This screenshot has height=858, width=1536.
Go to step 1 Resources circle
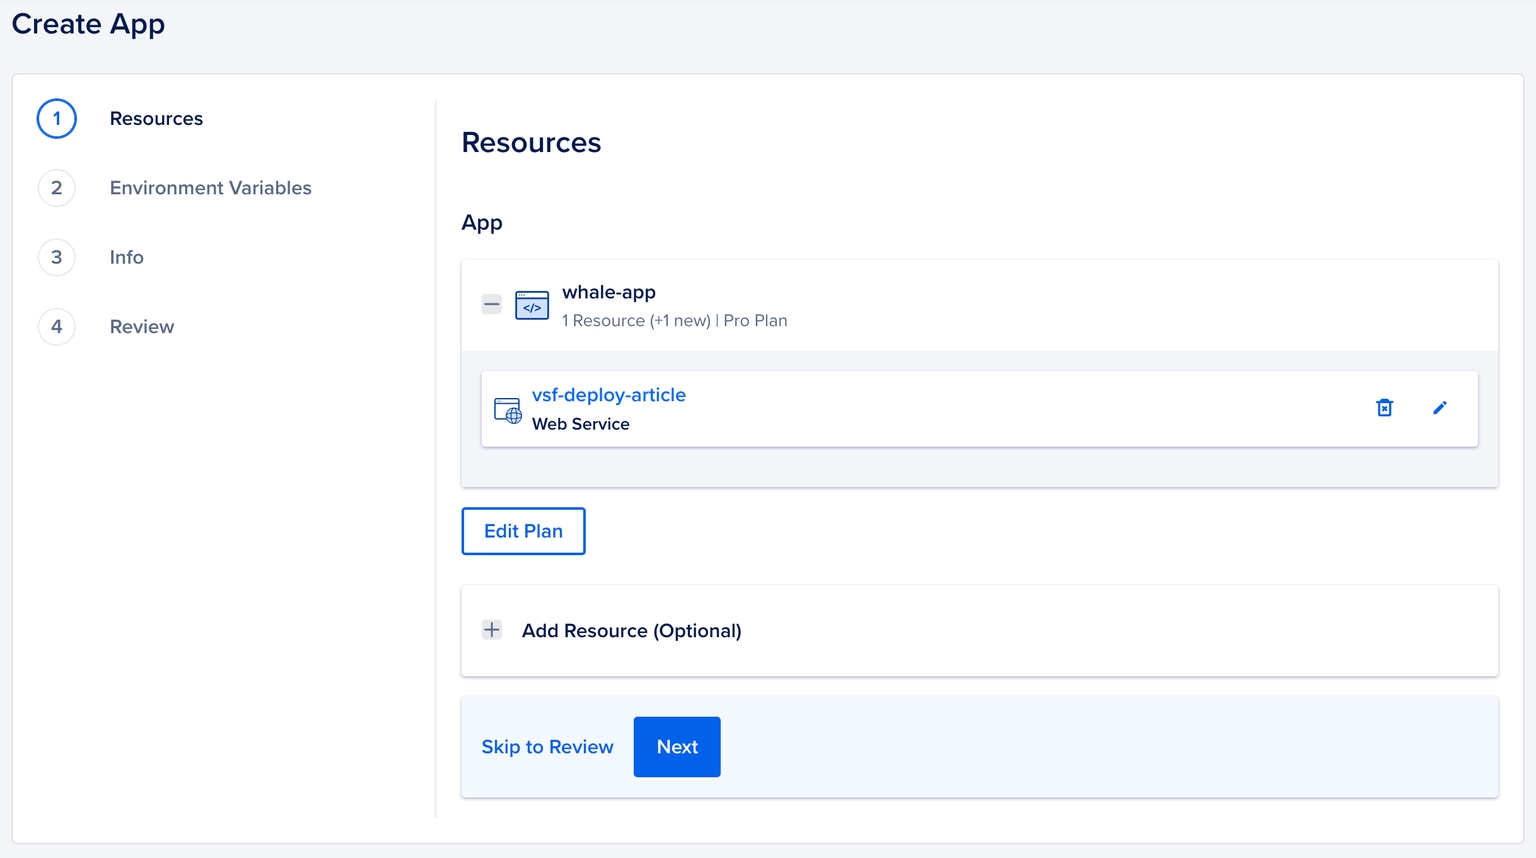click(57, 119)
